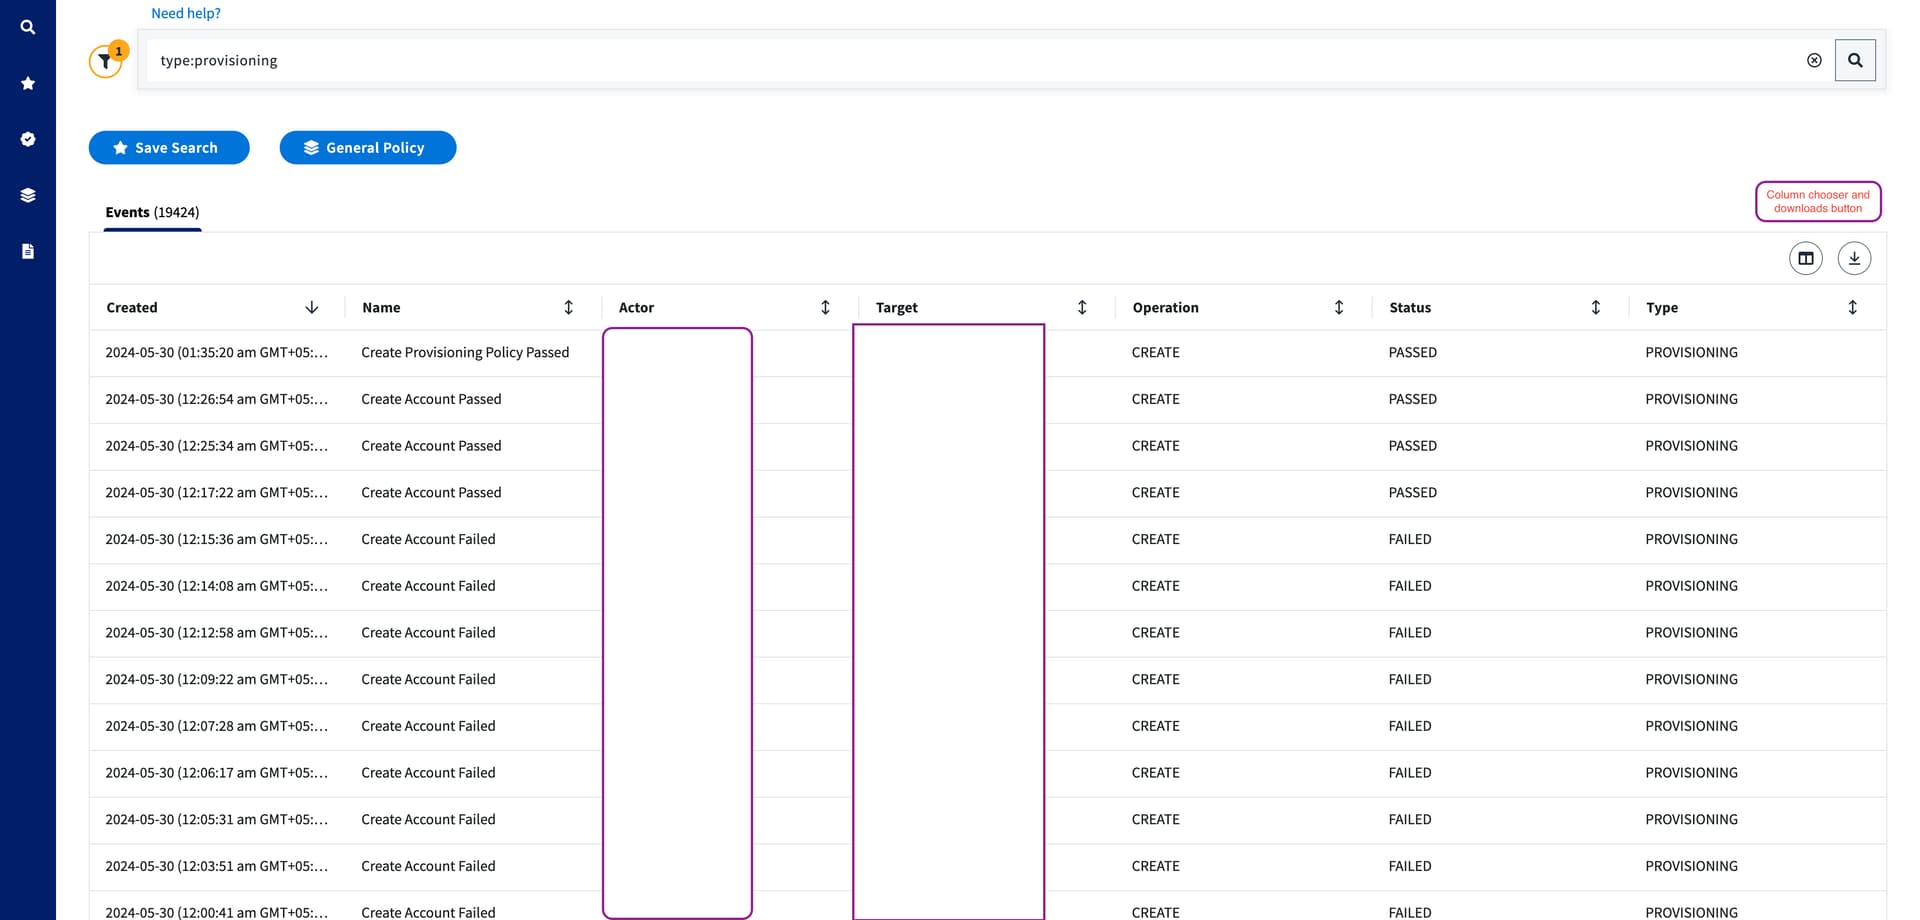The height and width of the screenshot is (920, 1920).
Task: Sort by Created column arrow
Action: pyautogui.click(x=312, y=307)
